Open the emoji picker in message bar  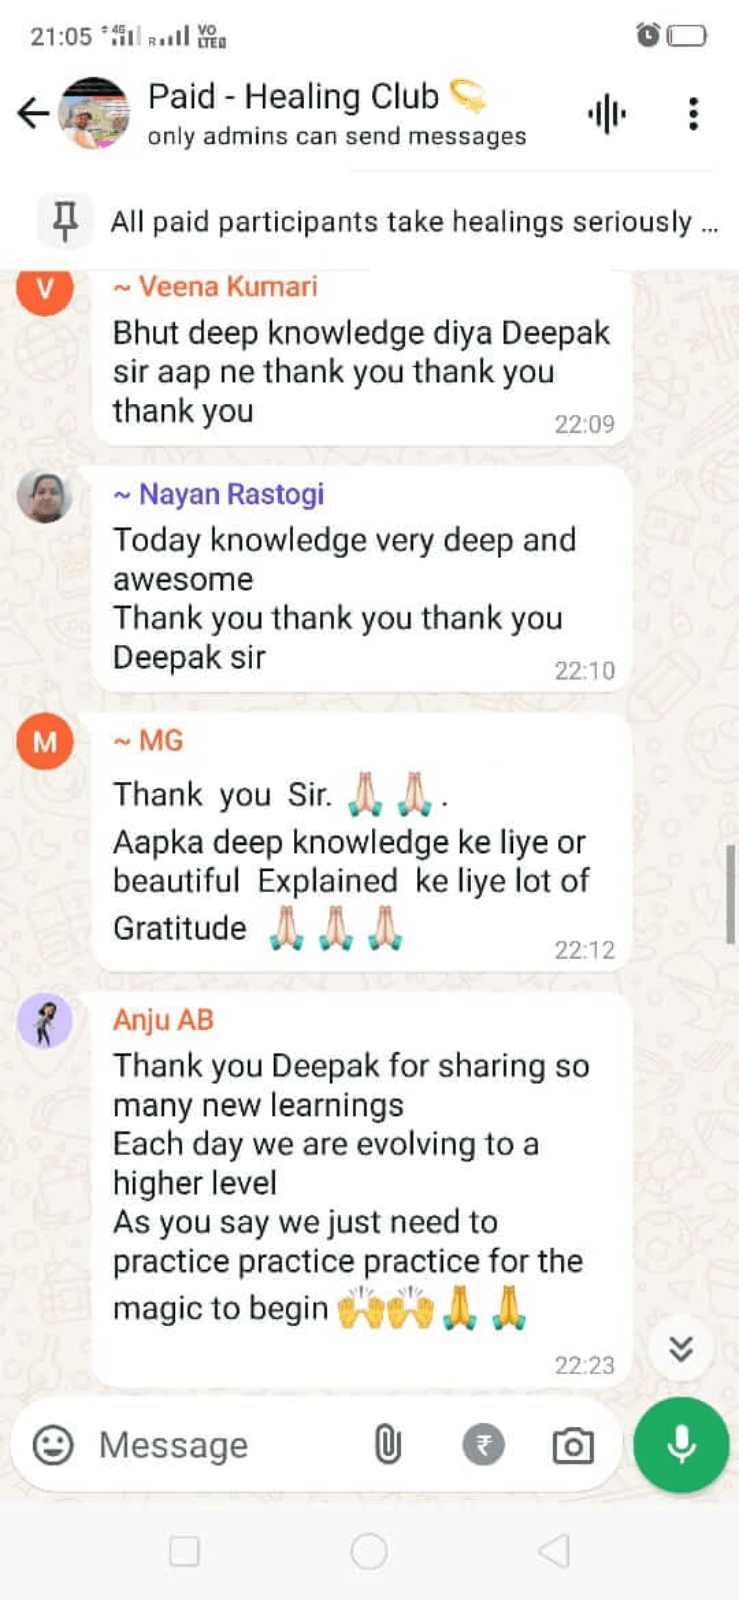53,1445
